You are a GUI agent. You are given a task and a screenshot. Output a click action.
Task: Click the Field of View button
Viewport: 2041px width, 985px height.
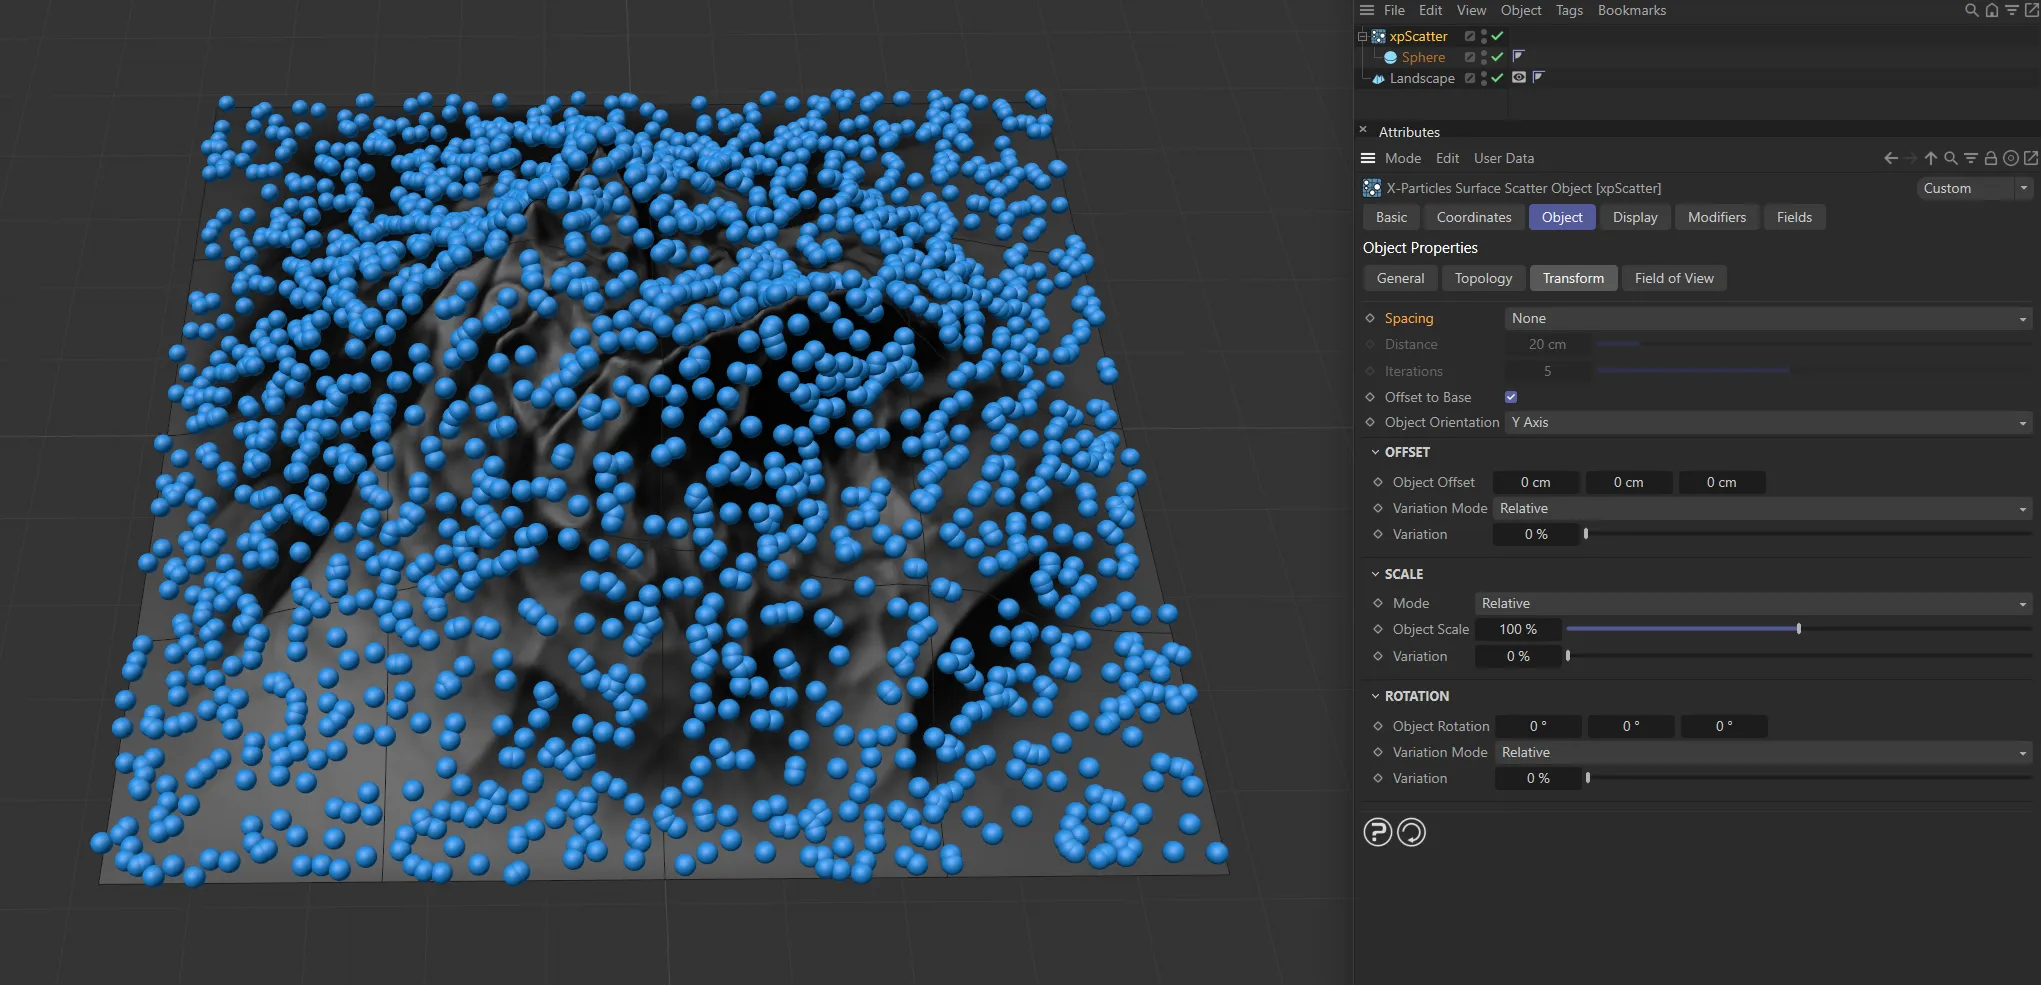pos(1674,278)
